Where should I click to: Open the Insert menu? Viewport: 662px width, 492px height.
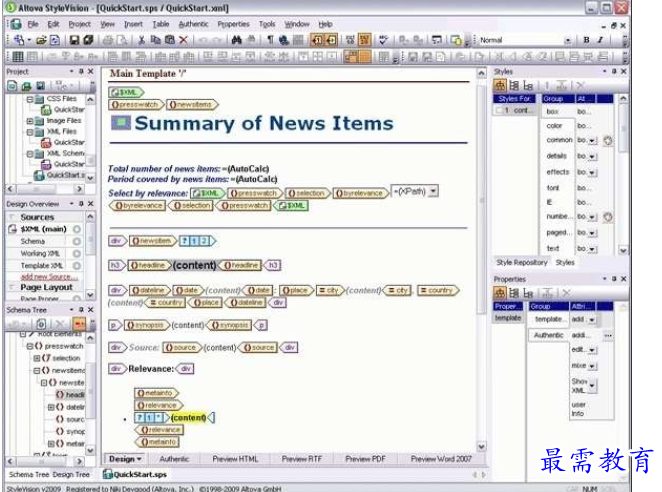(x=133, y=24)
